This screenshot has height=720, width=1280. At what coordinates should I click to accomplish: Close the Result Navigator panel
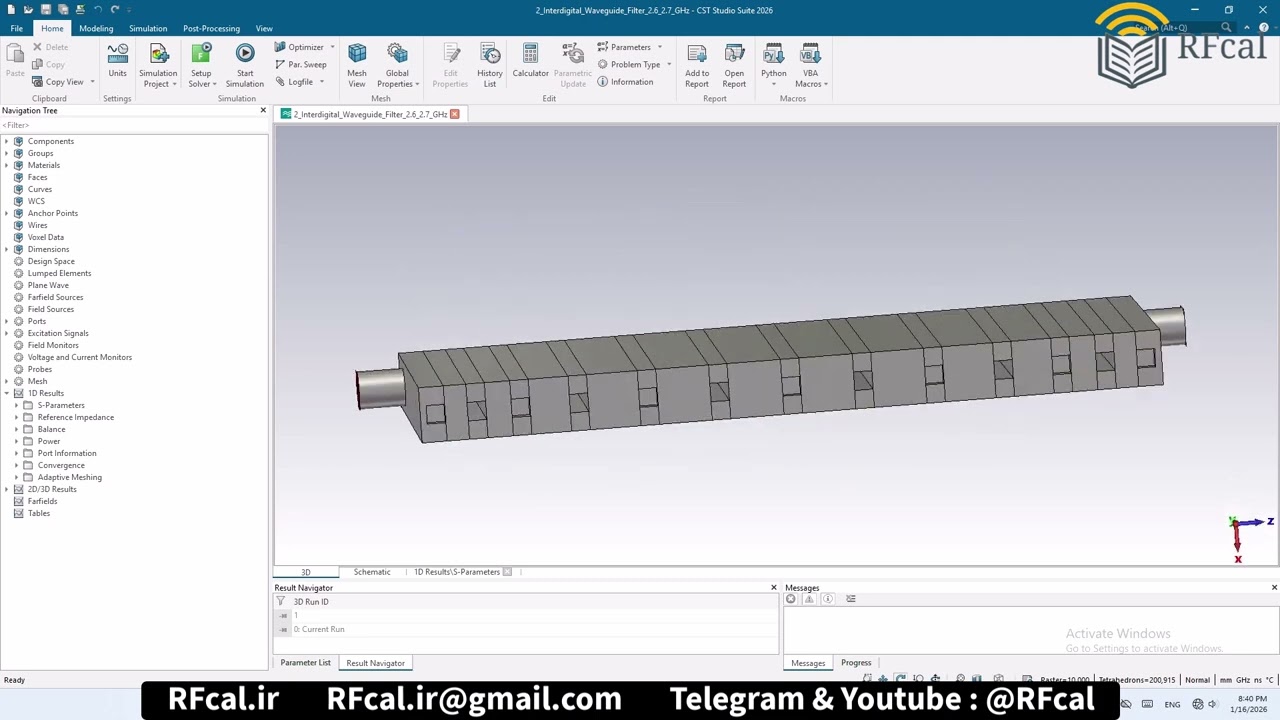point(773,587)
